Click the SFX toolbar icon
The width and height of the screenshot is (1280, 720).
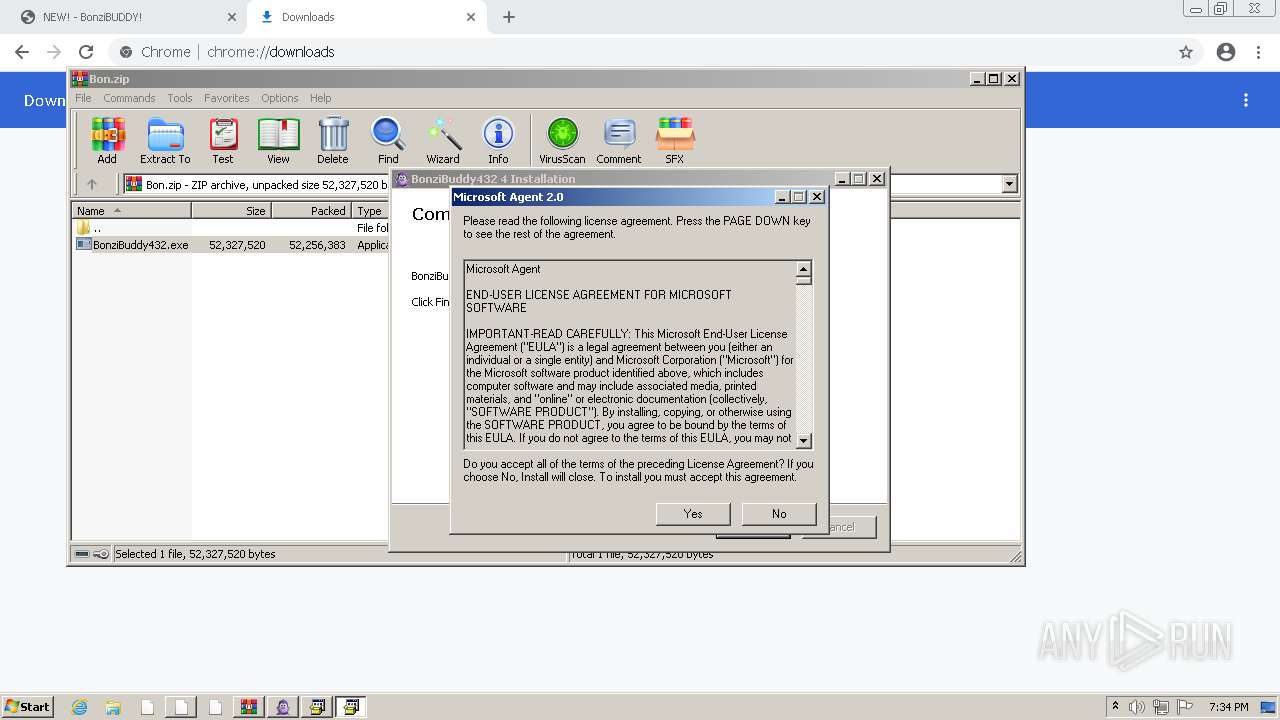tap(675, 141)
